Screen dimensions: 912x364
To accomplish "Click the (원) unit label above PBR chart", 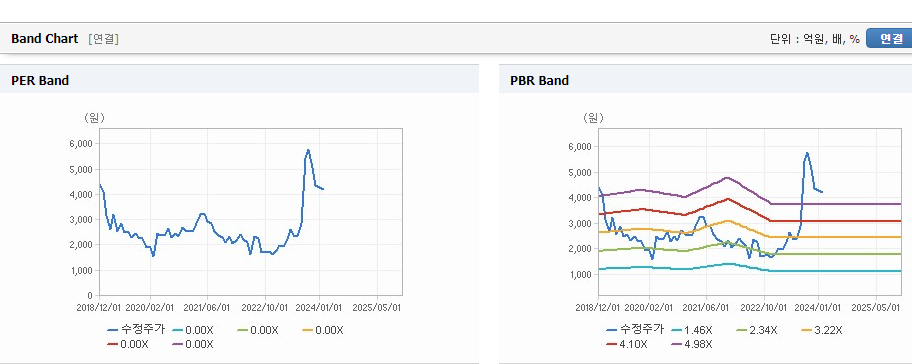I will point(593,117).
